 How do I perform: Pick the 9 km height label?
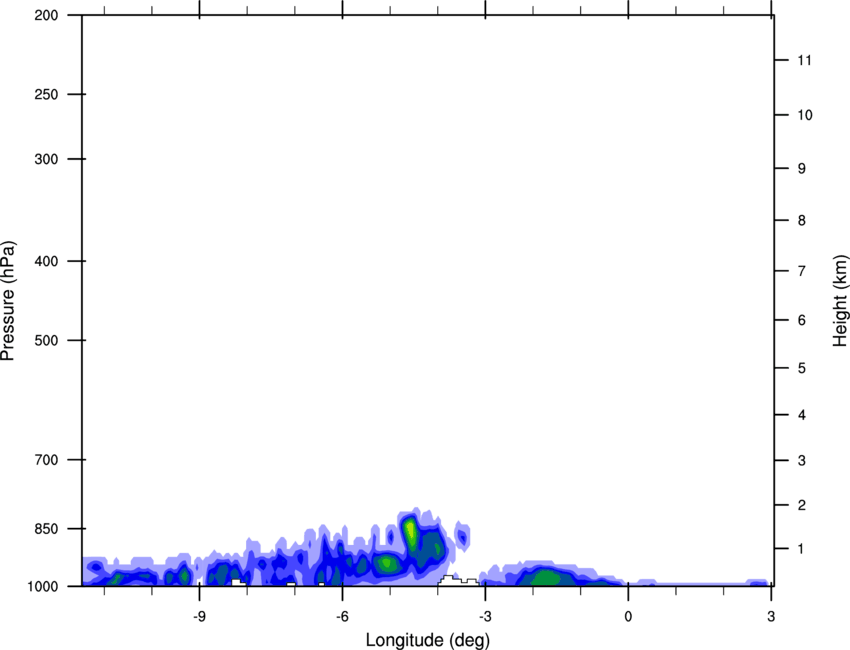pos(802,169)
